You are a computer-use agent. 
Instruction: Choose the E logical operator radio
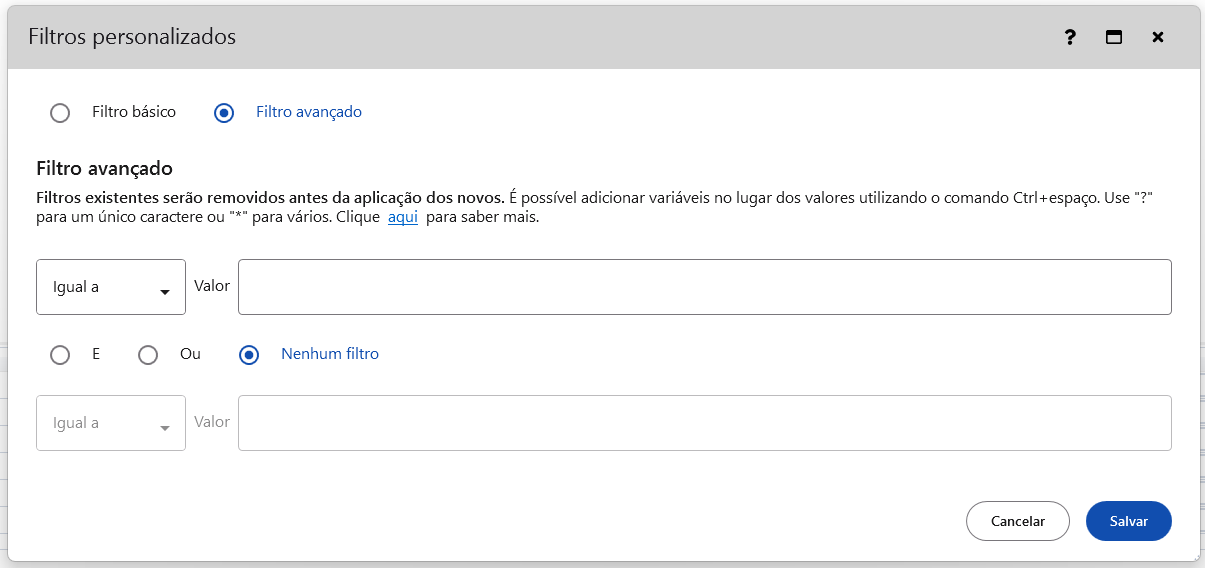click(60, 355)
